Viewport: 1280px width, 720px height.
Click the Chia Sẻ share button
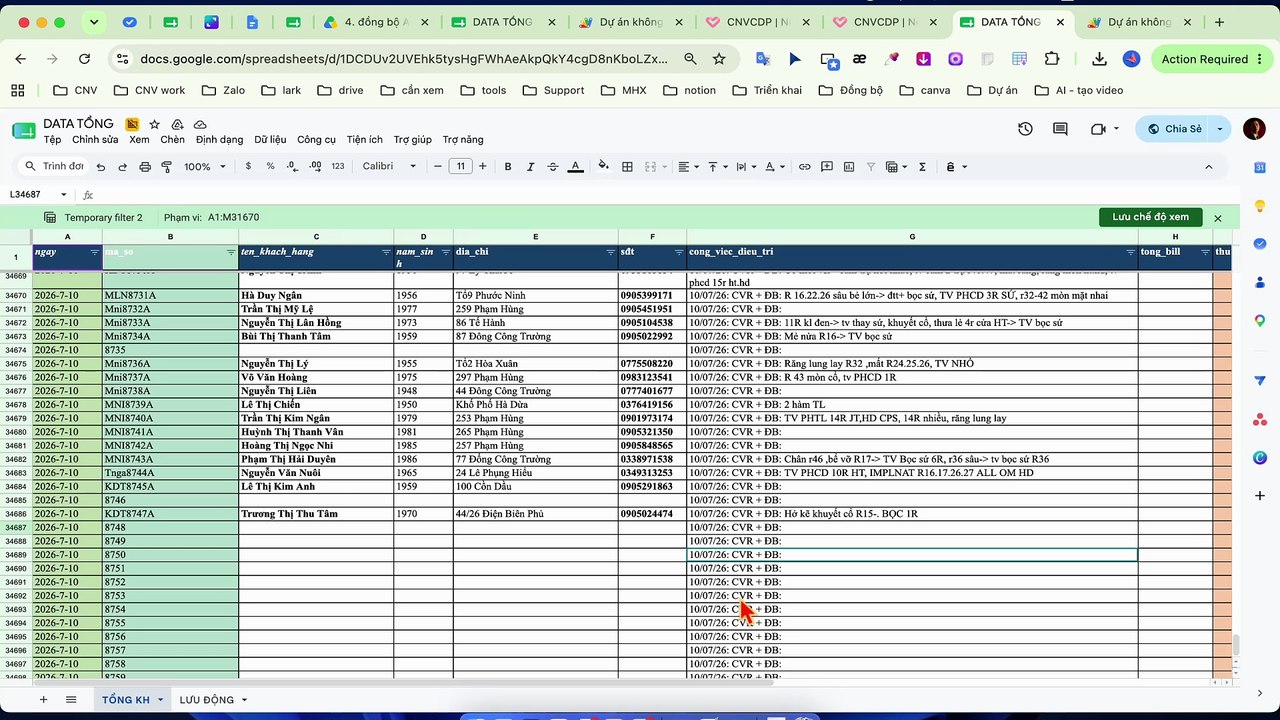point(1174,129)
